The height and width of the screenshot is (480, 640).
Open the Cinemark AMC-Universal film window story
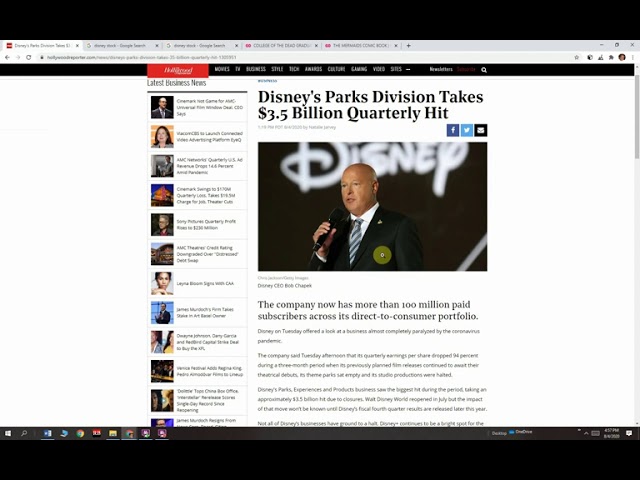(210, 107)
